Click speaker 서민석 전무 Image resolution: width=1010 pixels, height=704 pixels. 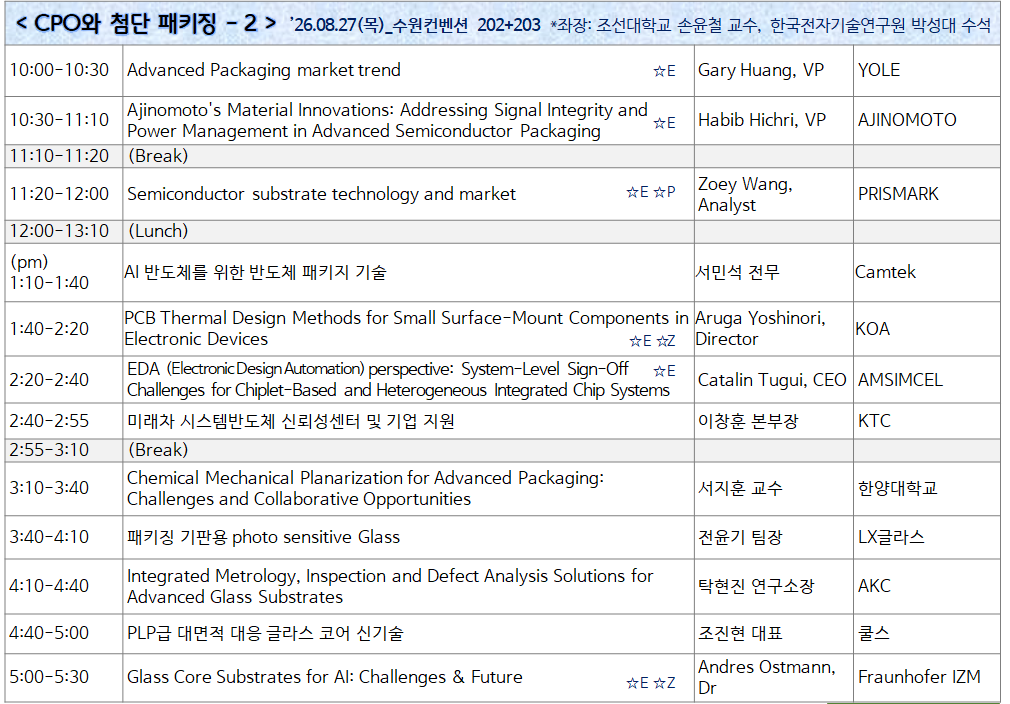[x=737, y=272]
